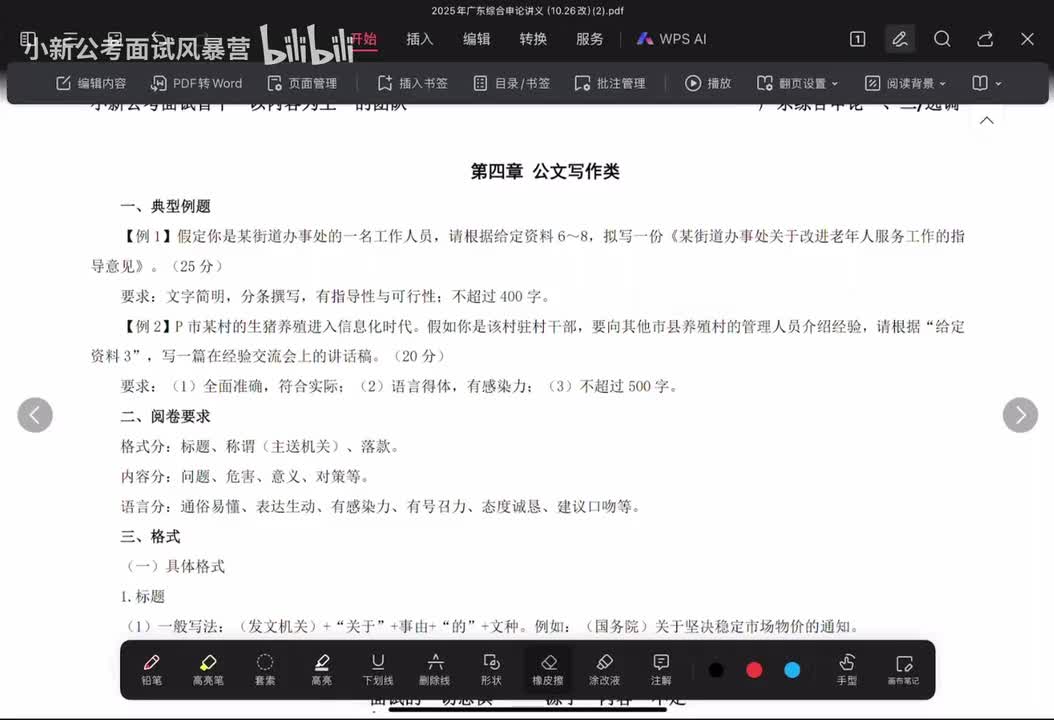Start 播放 slideshow playback
This screenshot has width=1054, height=720.
(x=708, y=83)
